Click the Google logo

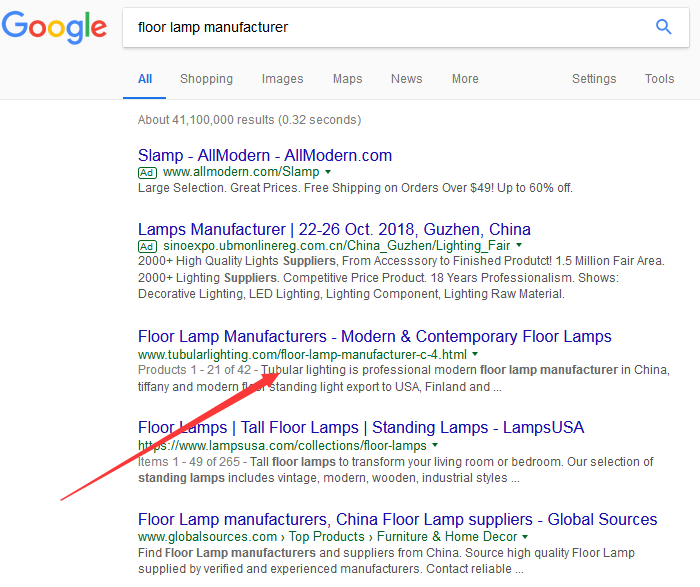click(x=54, y=27)
